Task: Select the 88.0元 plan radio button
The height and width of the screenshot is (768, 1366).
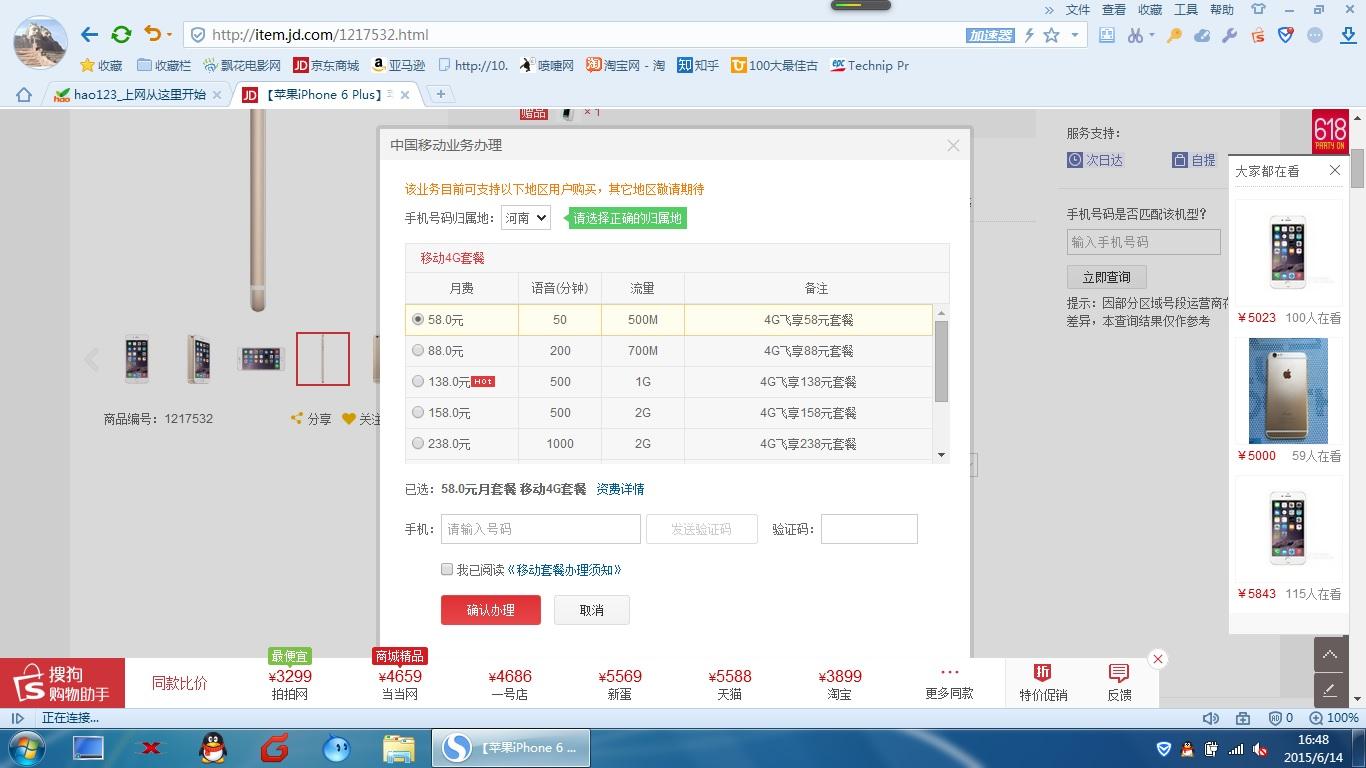Action: tap(418, 351)
